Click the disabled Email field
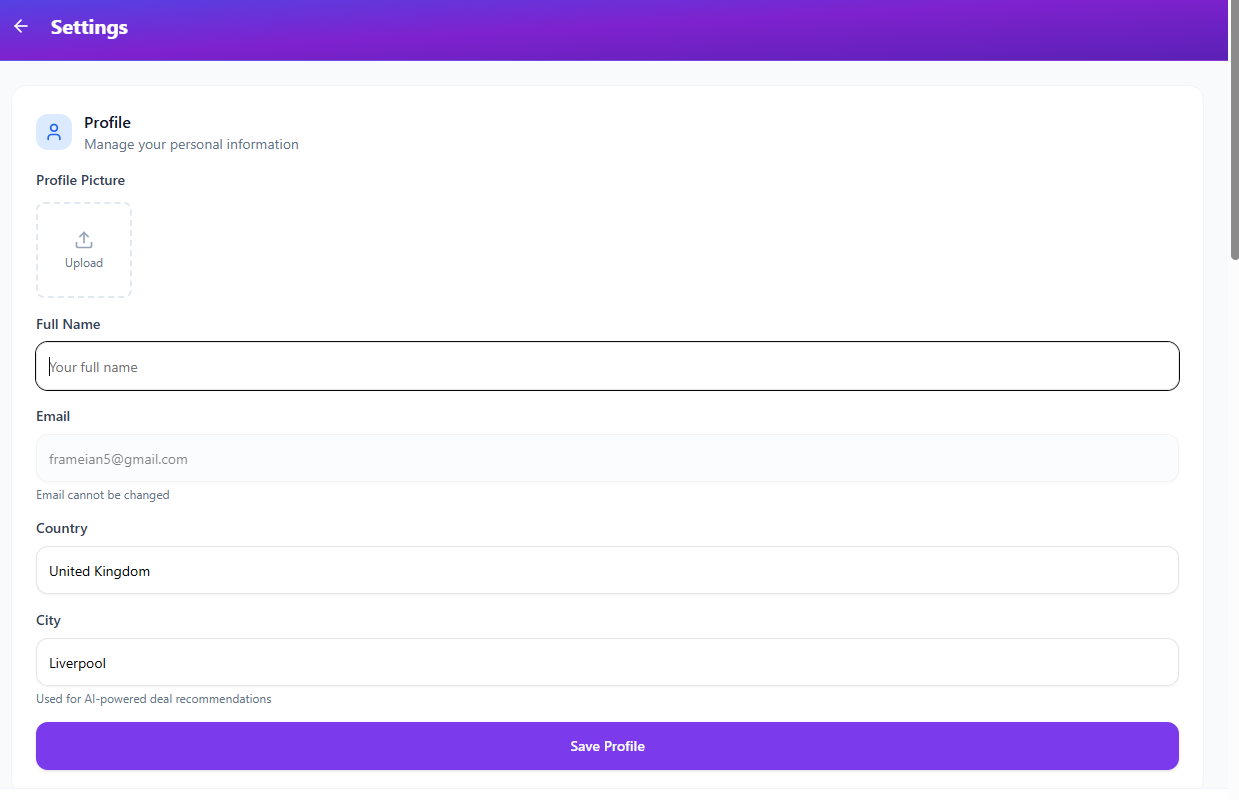Screen dimensions: 1239x800 [x=607, y=459]
